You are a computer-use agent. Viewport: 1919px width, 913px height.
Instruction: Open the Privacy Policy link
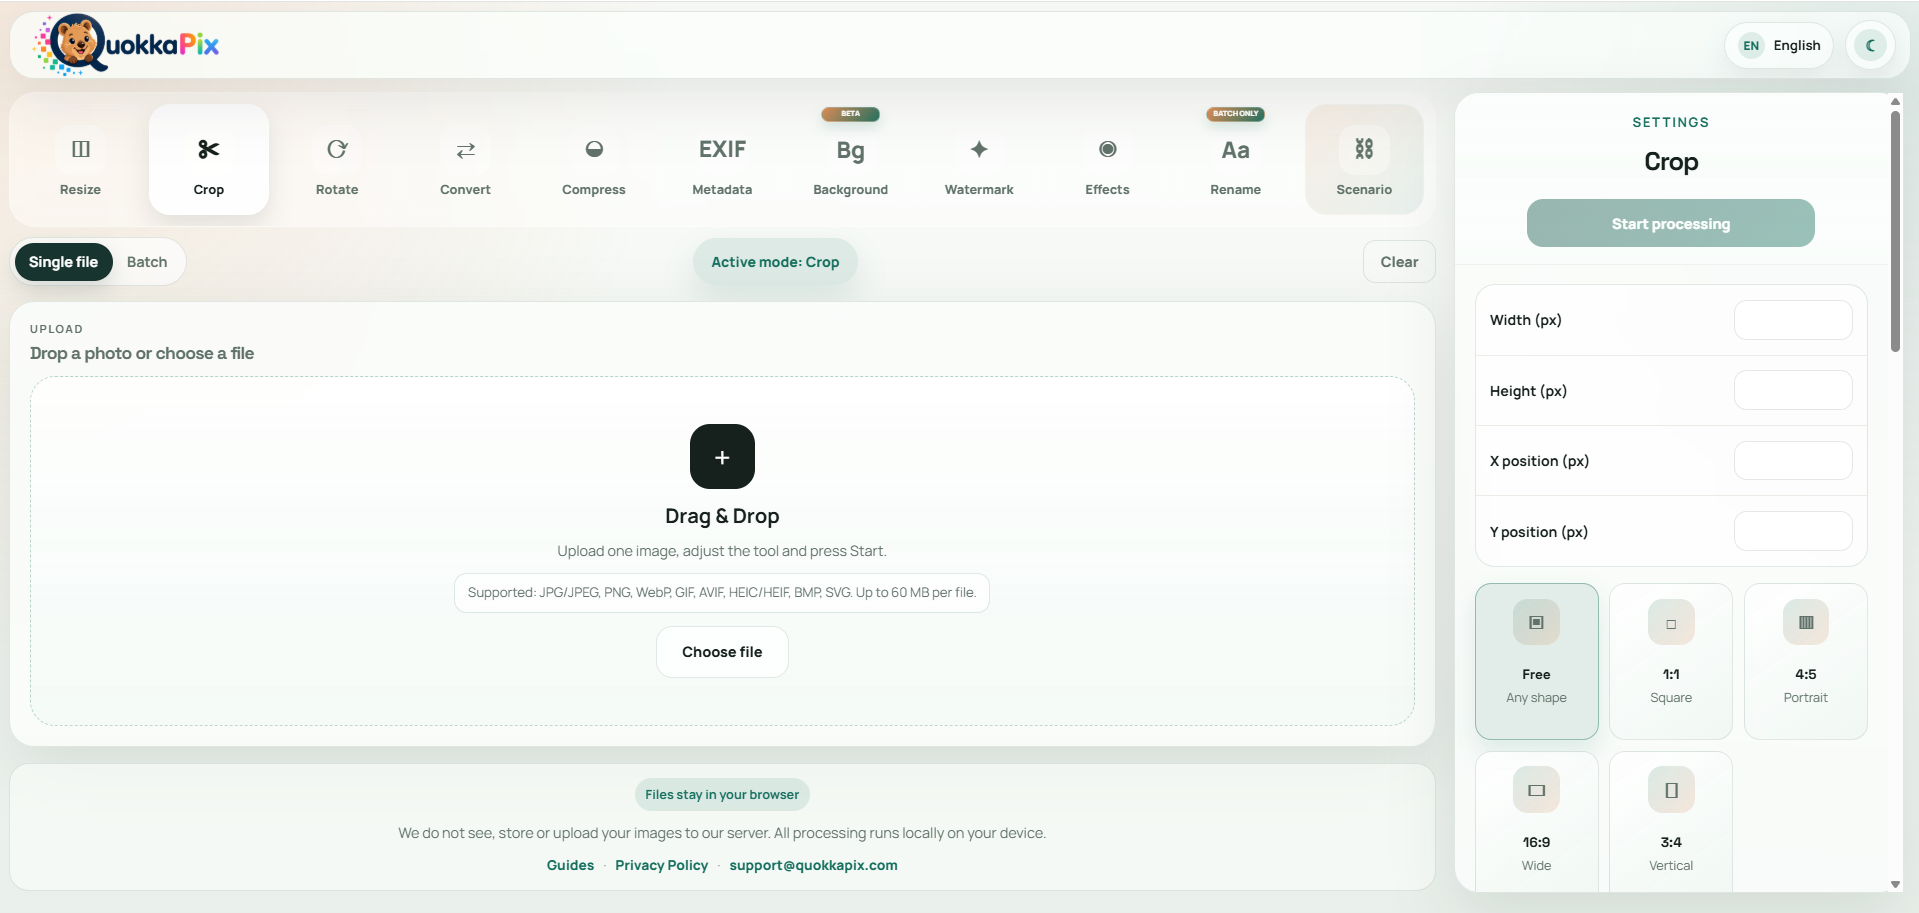coord(661,865)
